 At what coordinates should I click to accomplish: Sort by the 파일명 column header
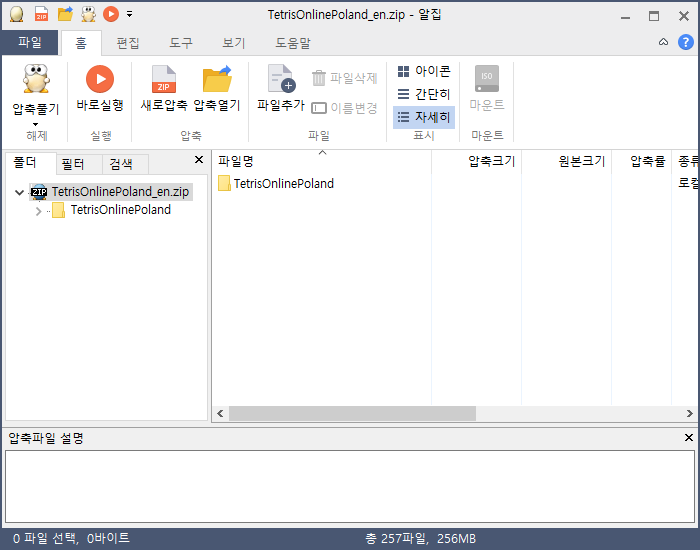[322, 161]
